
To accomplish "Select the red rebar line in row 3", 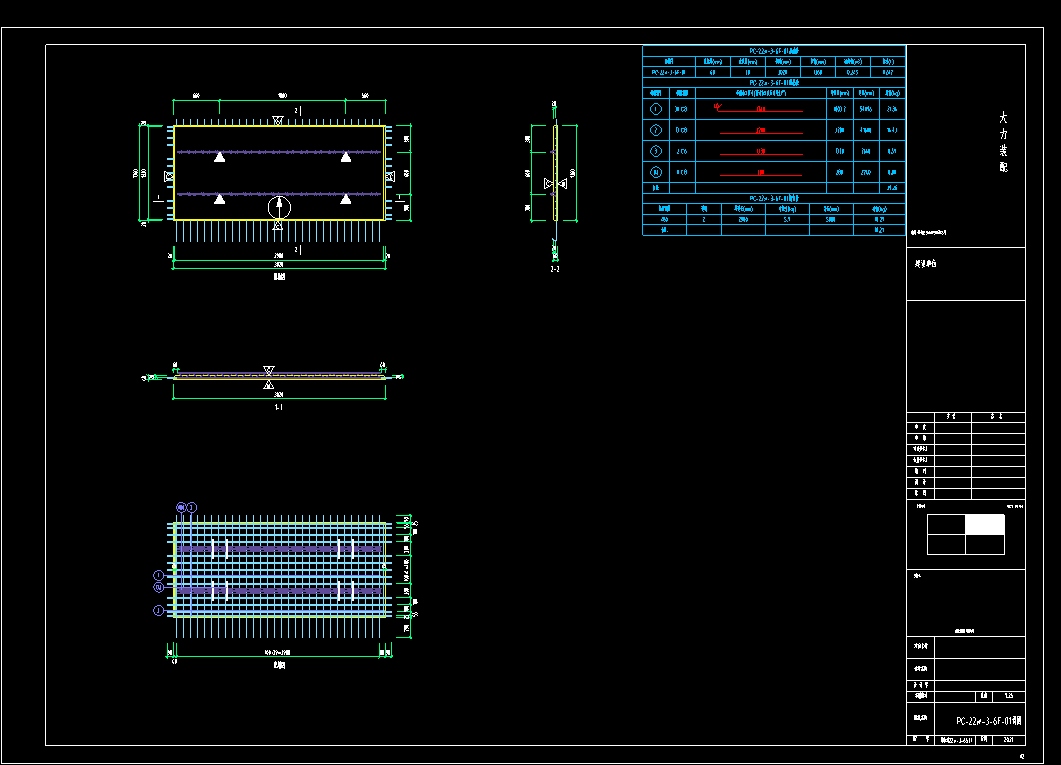I will pyautogui.click(x=761, y=154).
